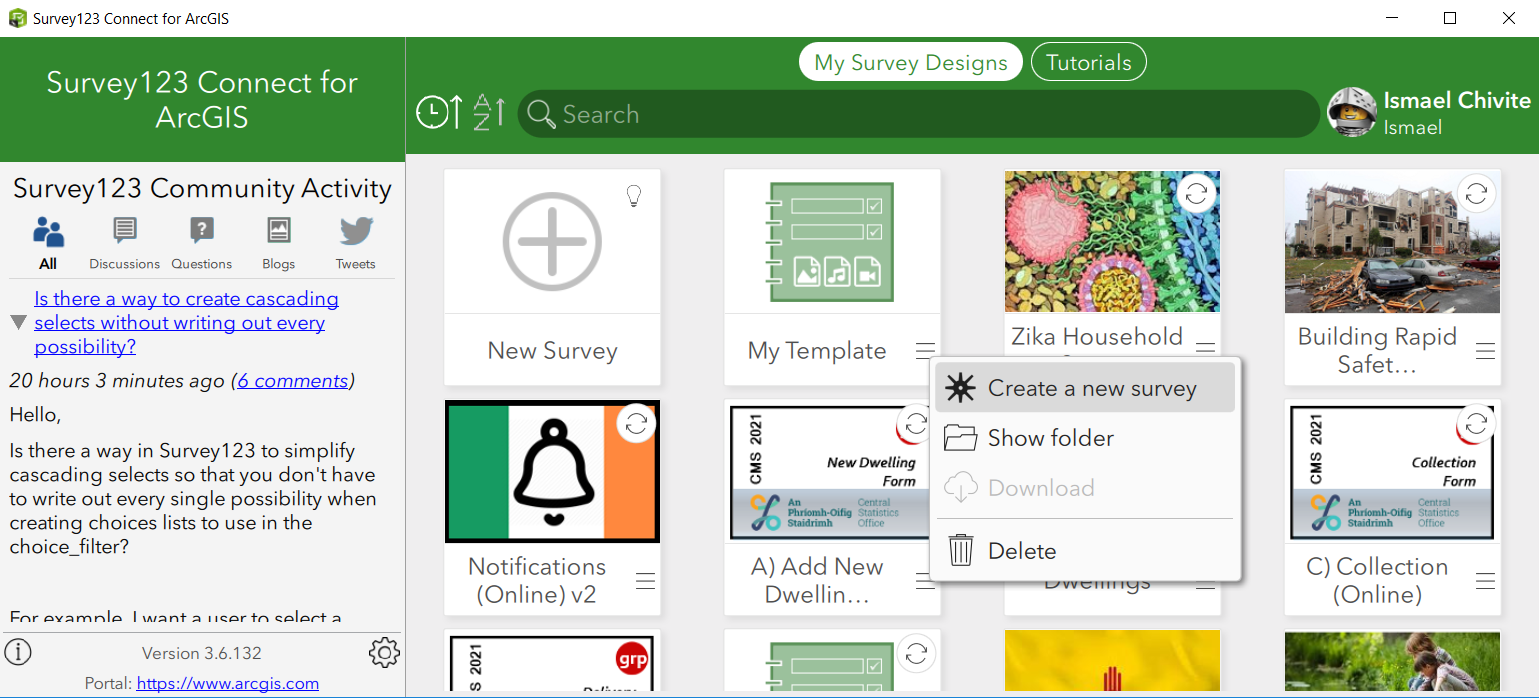Collapse the cascading selects community post
Screen dimensions: 1539x698
[x=17, y=322]
